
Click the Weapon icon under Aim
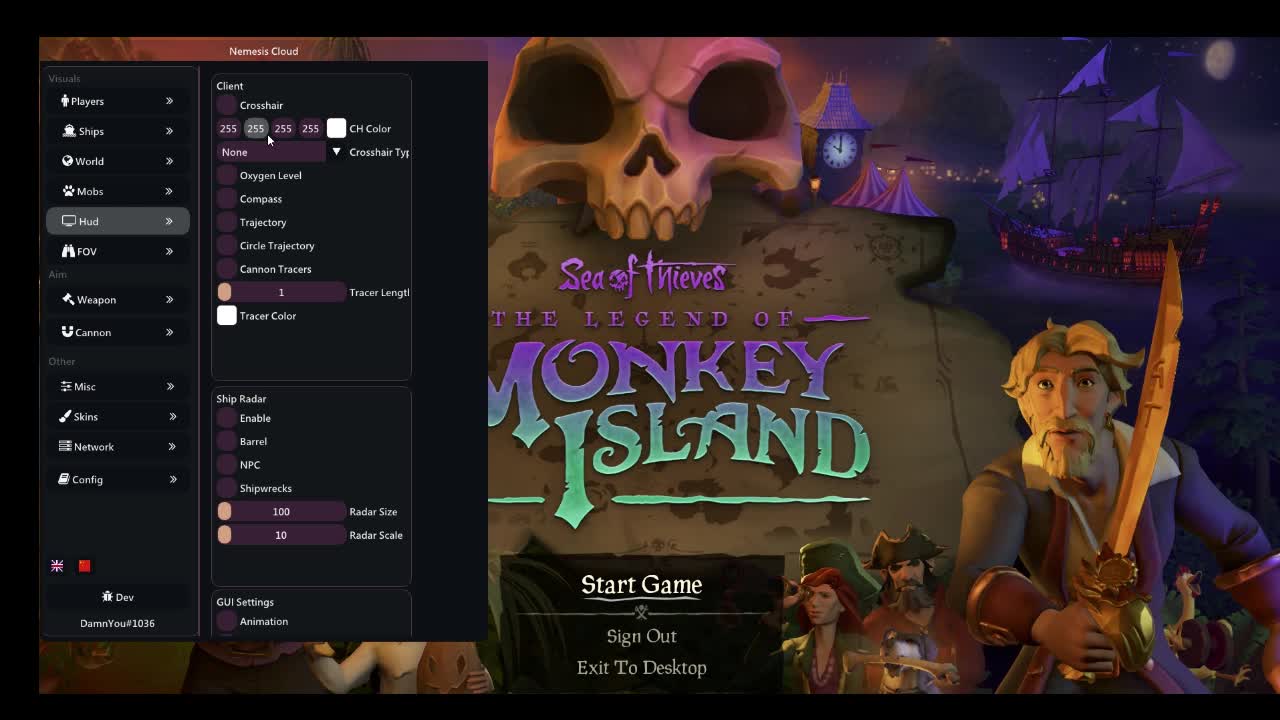coord(68,299)
